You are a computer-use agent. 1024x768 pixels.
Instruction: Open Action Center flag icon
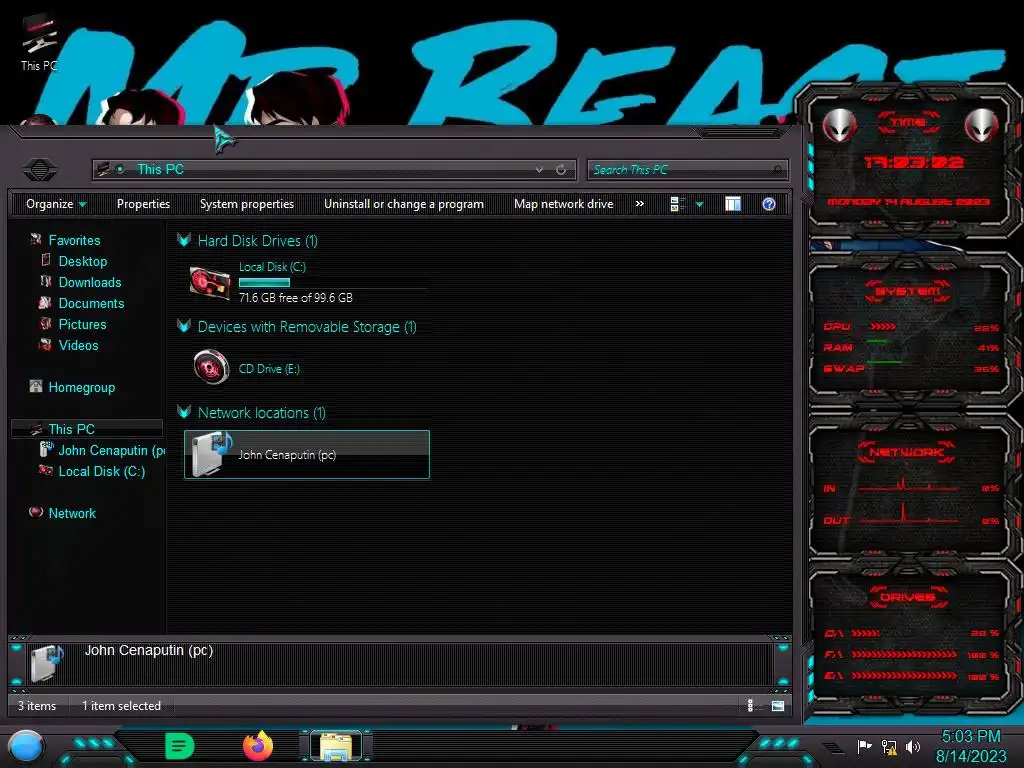(865, 746)
